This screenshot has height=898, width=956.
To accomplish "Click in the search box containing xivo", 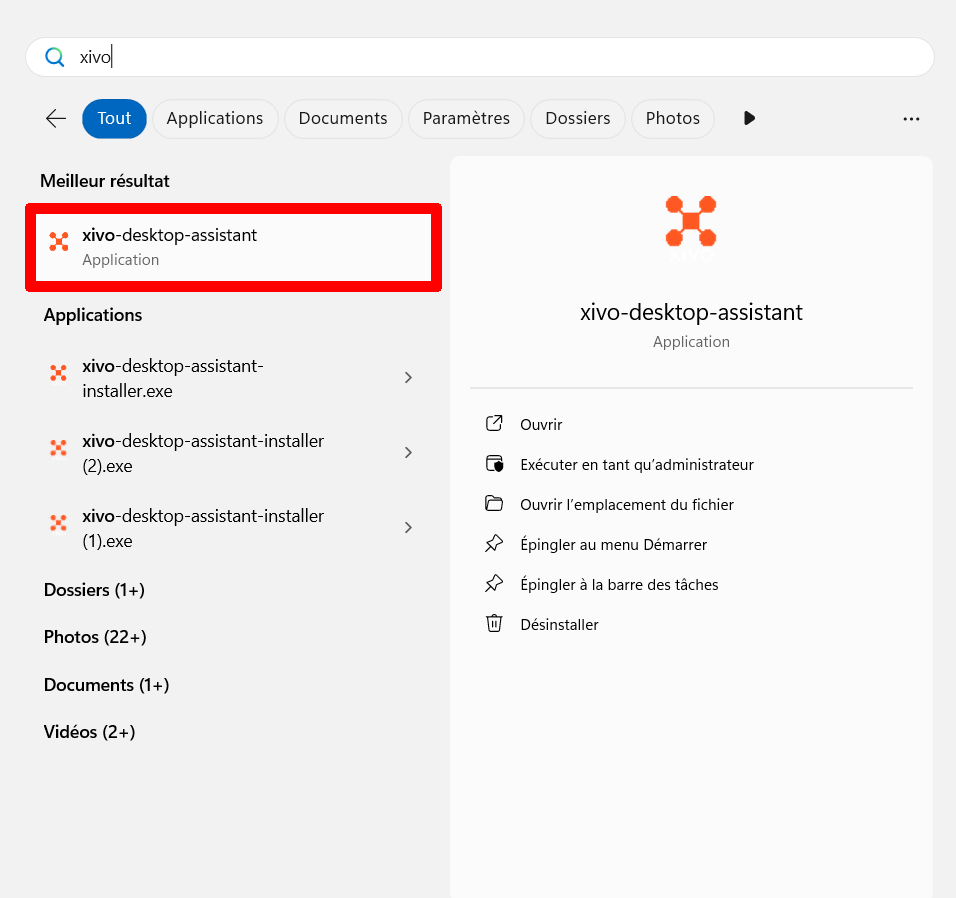I will [x=500, y=57].
